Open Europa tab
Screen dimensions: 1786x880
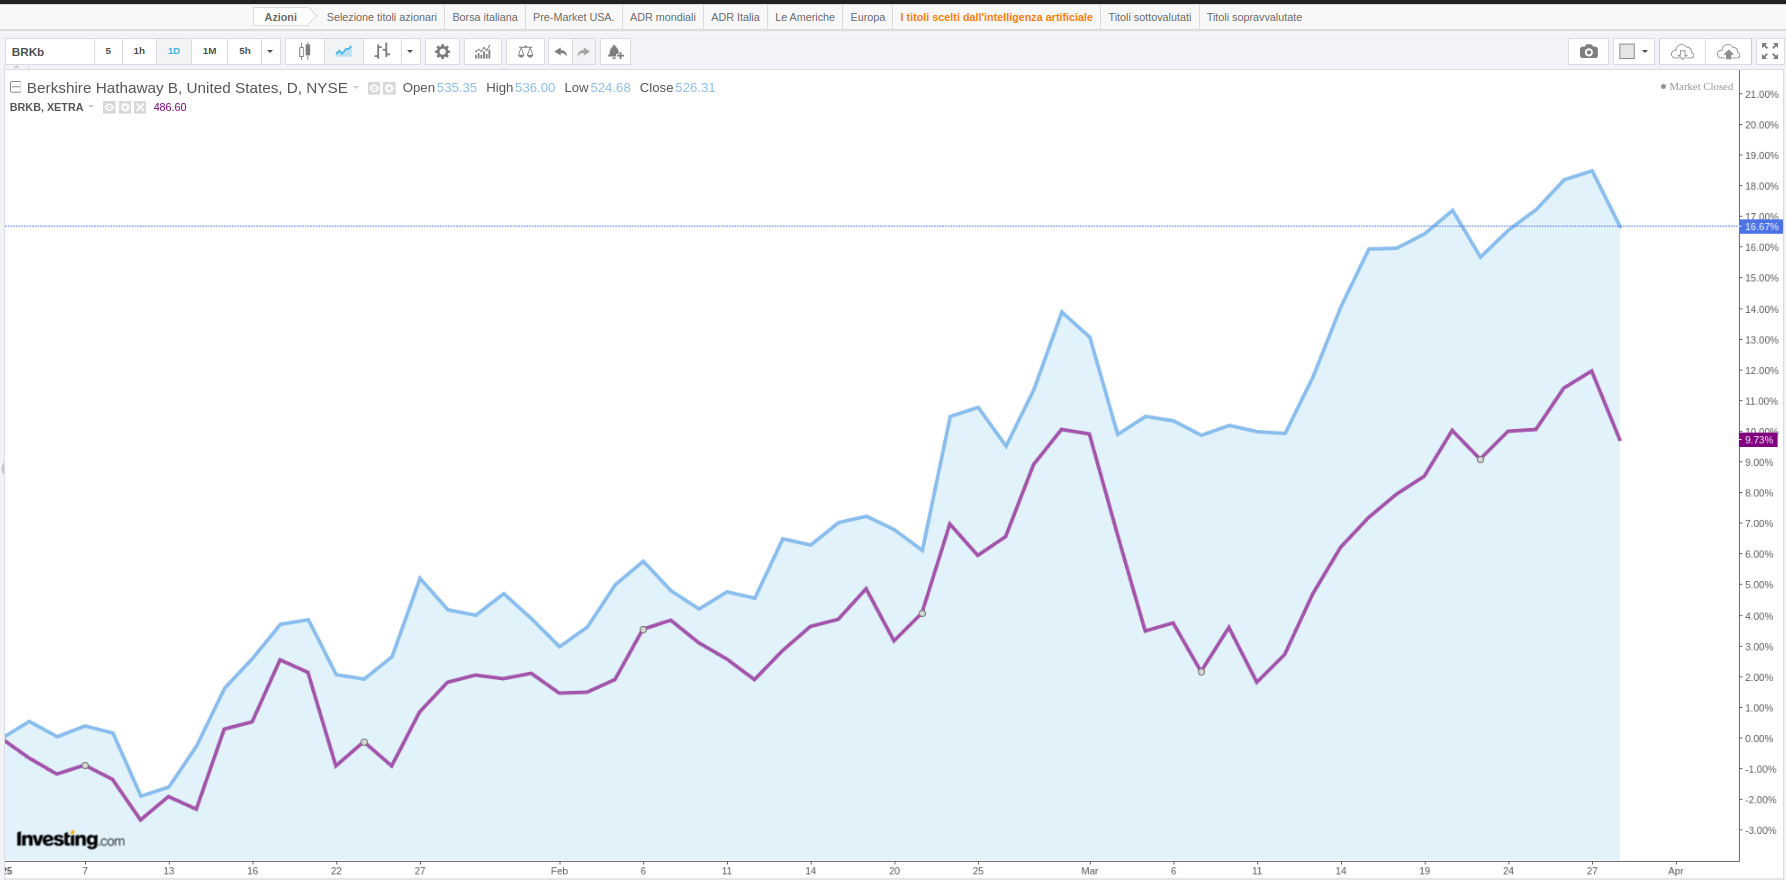tap(868, 17)
